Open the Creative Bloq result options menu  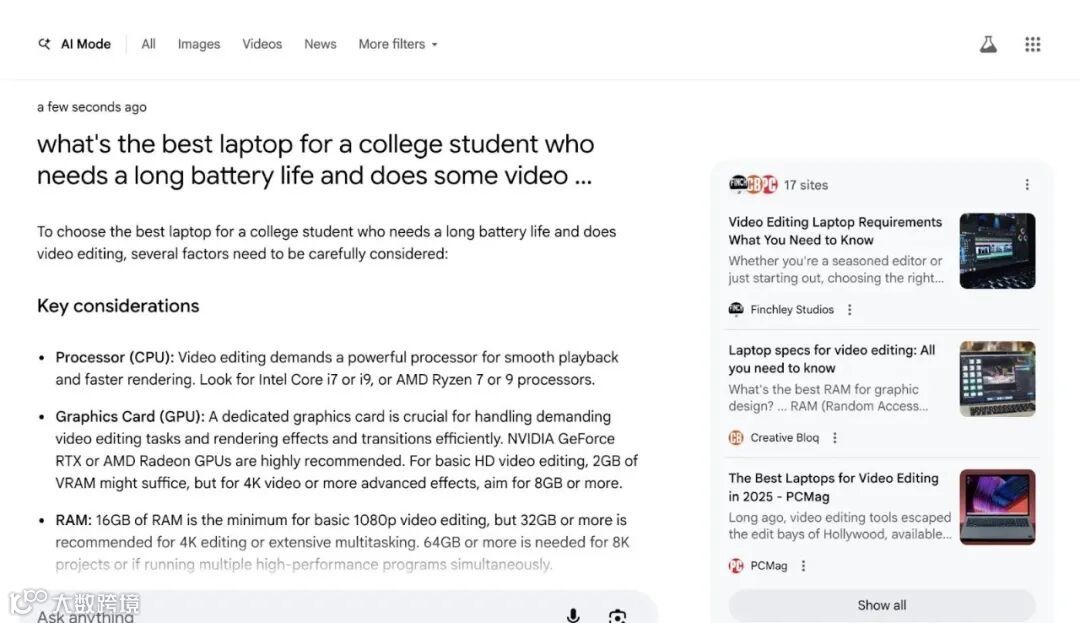[x=835, y=438]
